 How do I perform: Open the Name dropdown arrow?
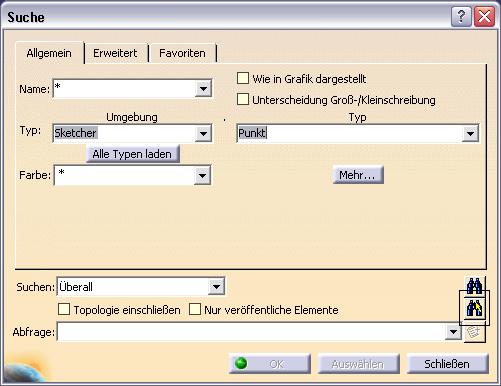tap(203, 89)
